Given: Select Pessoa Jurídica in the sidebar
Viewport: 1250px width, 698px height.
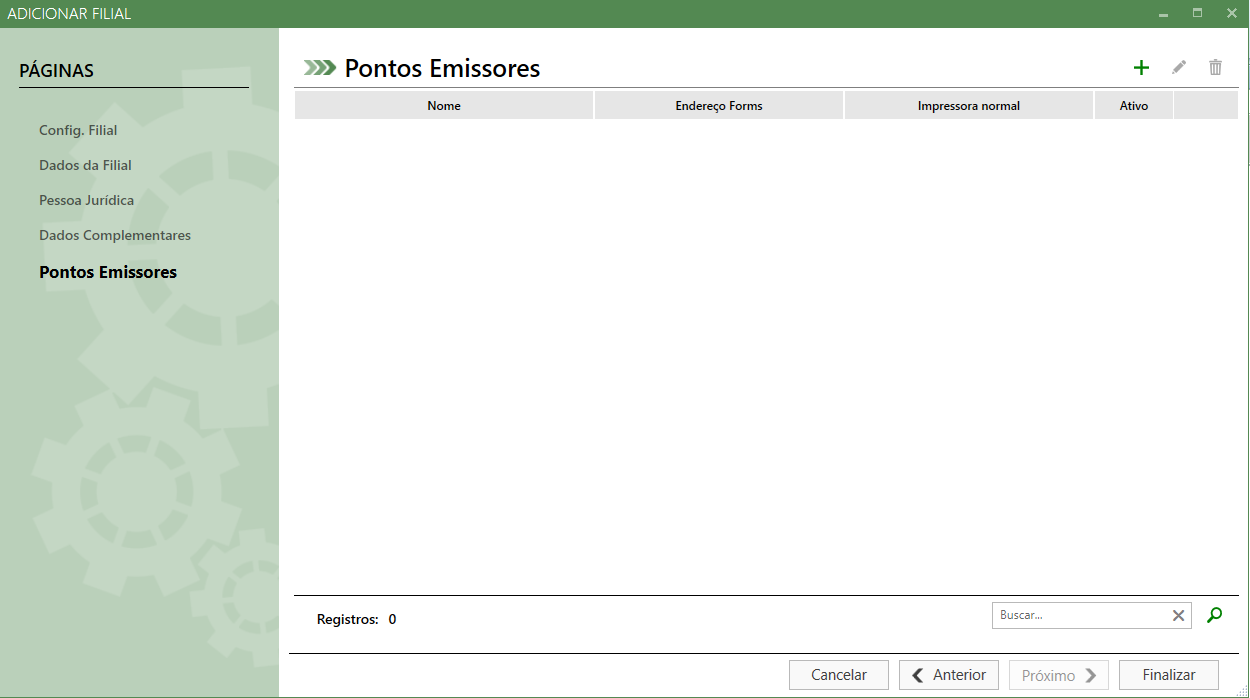Looking at the screenshot, I should point(86,200).
